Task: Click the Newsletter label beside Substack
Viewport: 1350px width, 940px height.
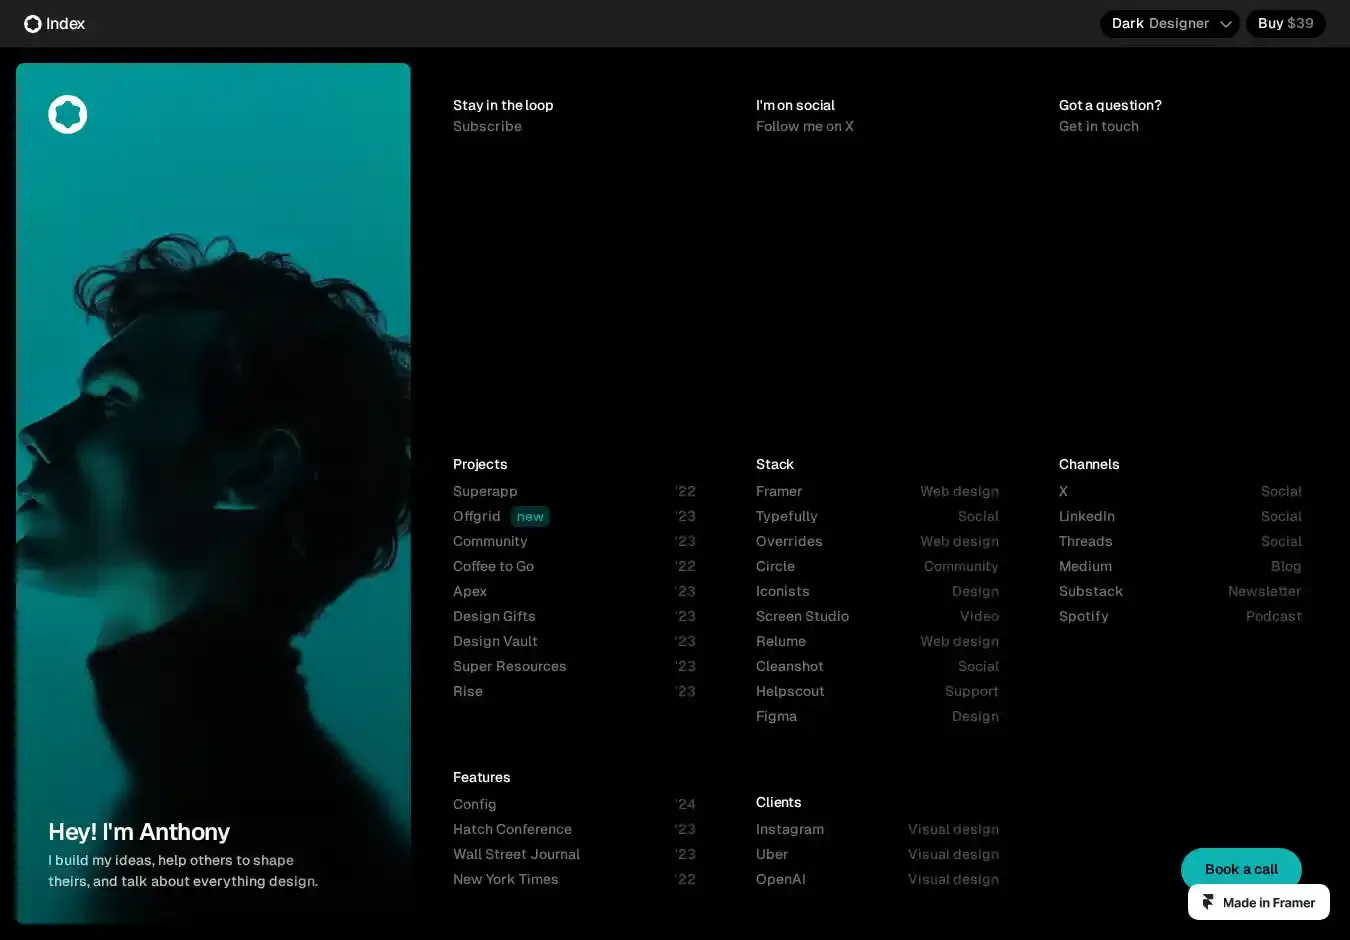Action: (1264, 591)
